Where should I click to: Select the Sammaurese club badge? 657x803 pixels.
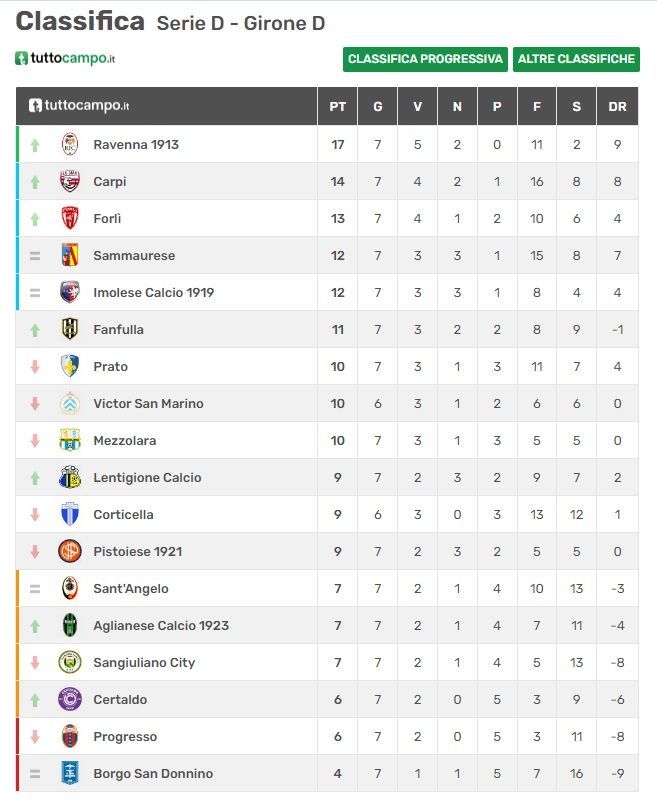(x=70, y=255)
